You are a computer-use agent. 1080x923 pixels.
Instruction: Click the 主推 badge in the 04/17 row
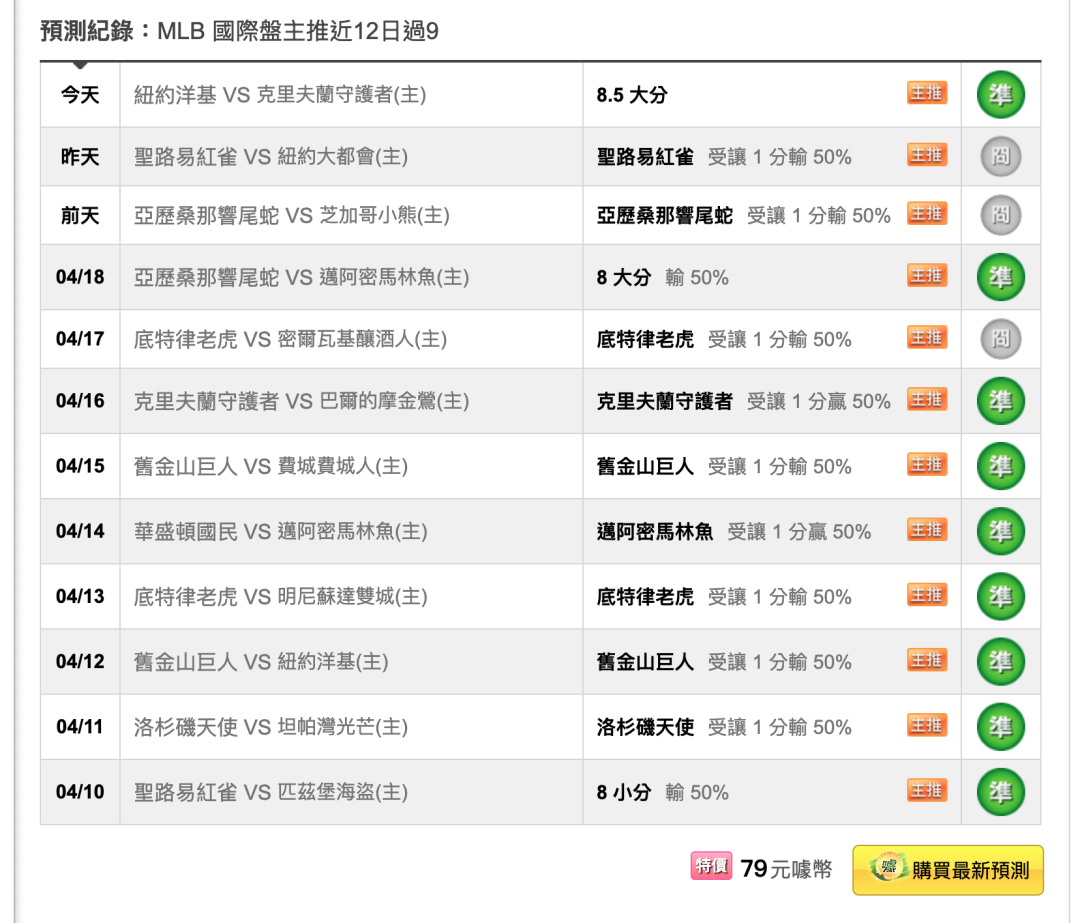927,338
